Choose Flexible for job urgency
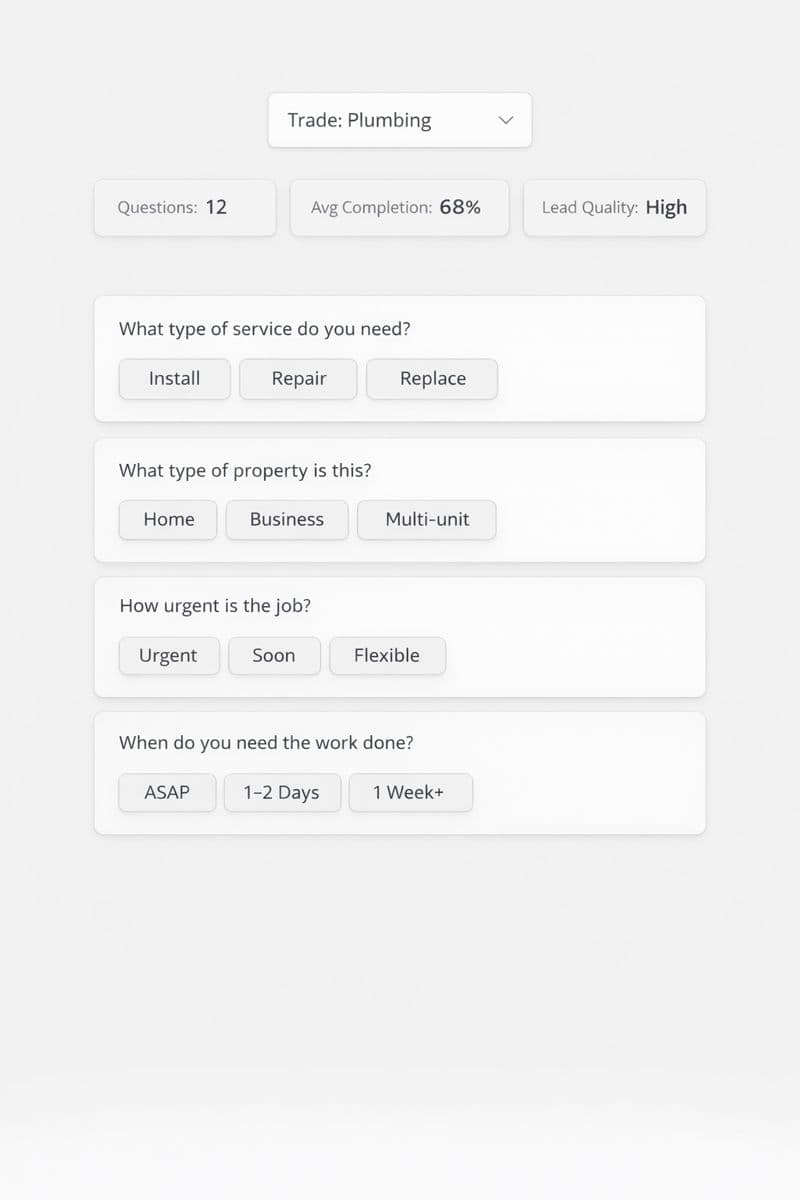The image size is (800, 1200). 387,656
